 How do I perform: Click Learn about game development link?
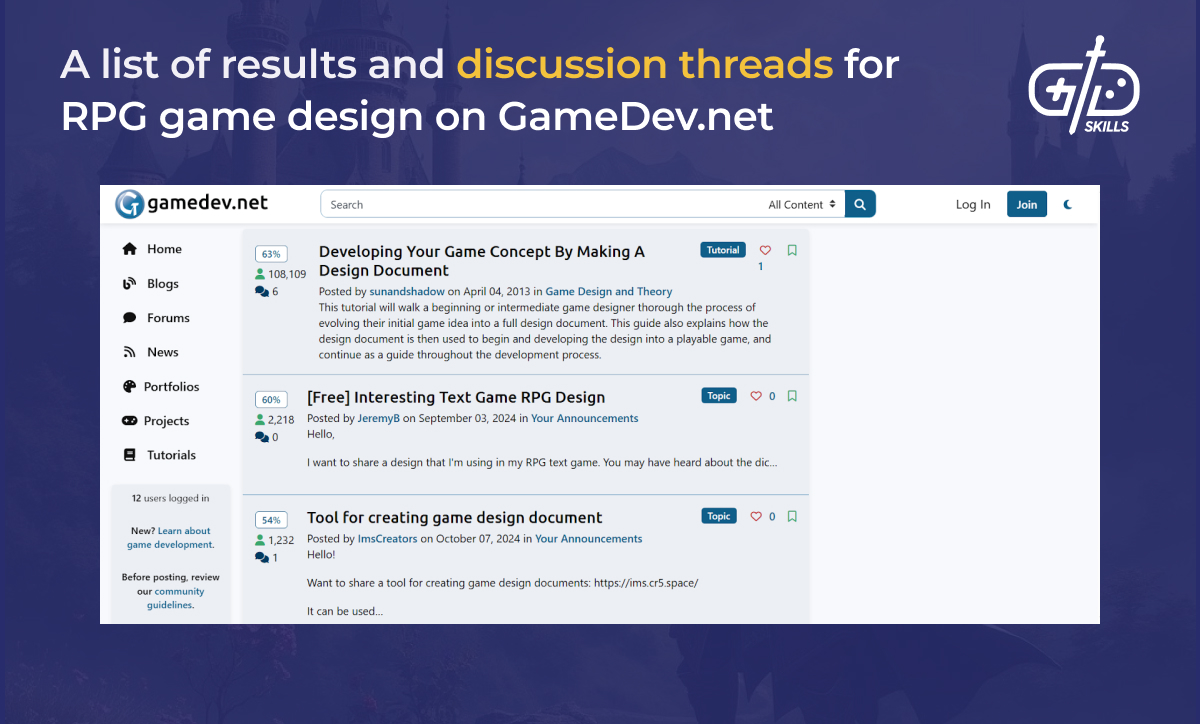pyautogui.click(x=171, y=538)
